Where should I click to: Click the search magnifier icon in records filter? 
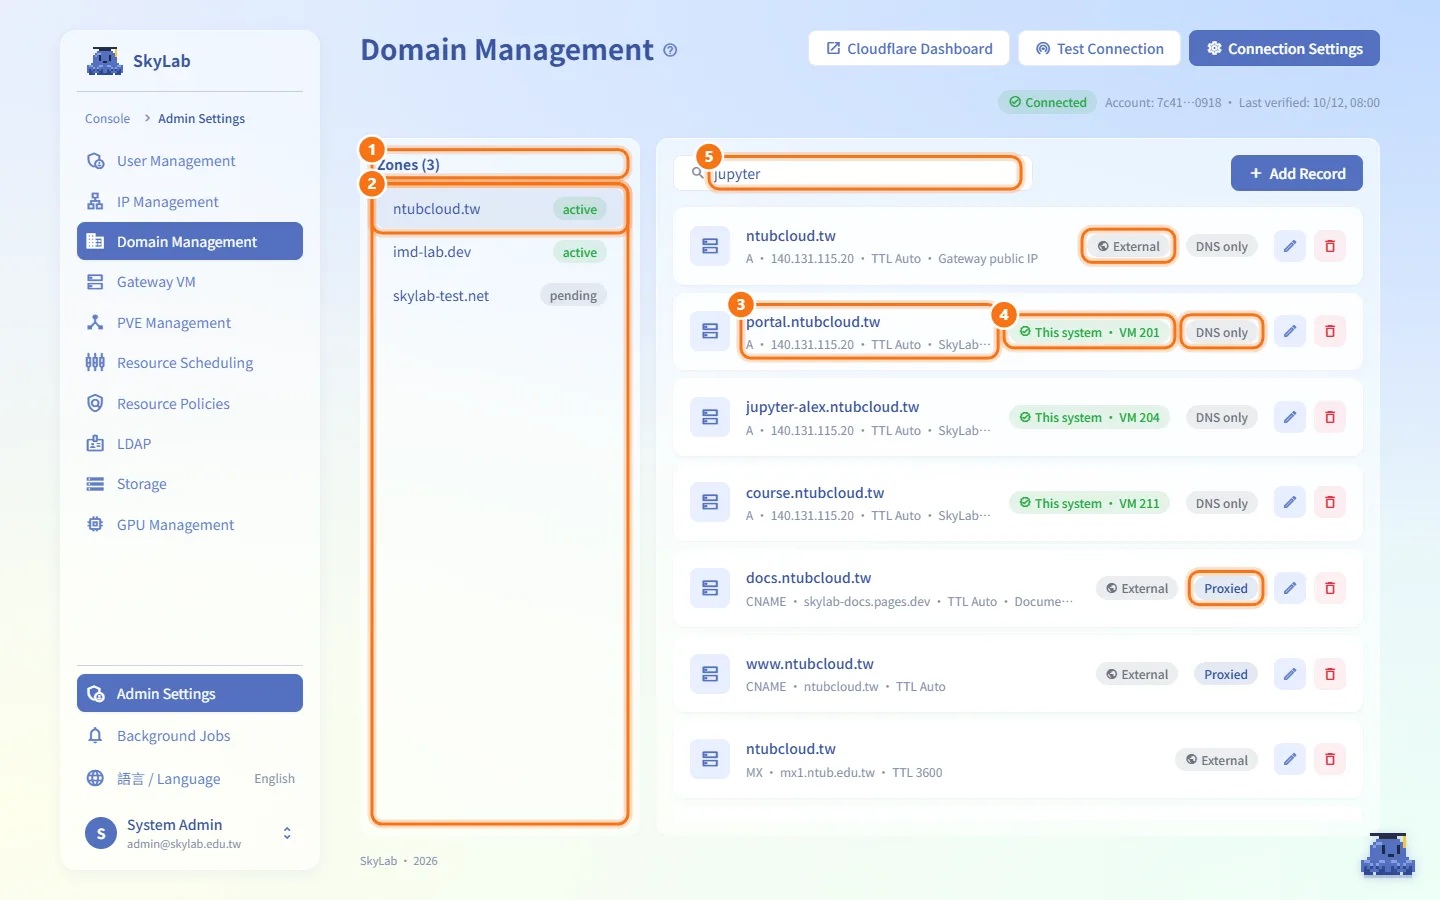click(x=697, y=173)
